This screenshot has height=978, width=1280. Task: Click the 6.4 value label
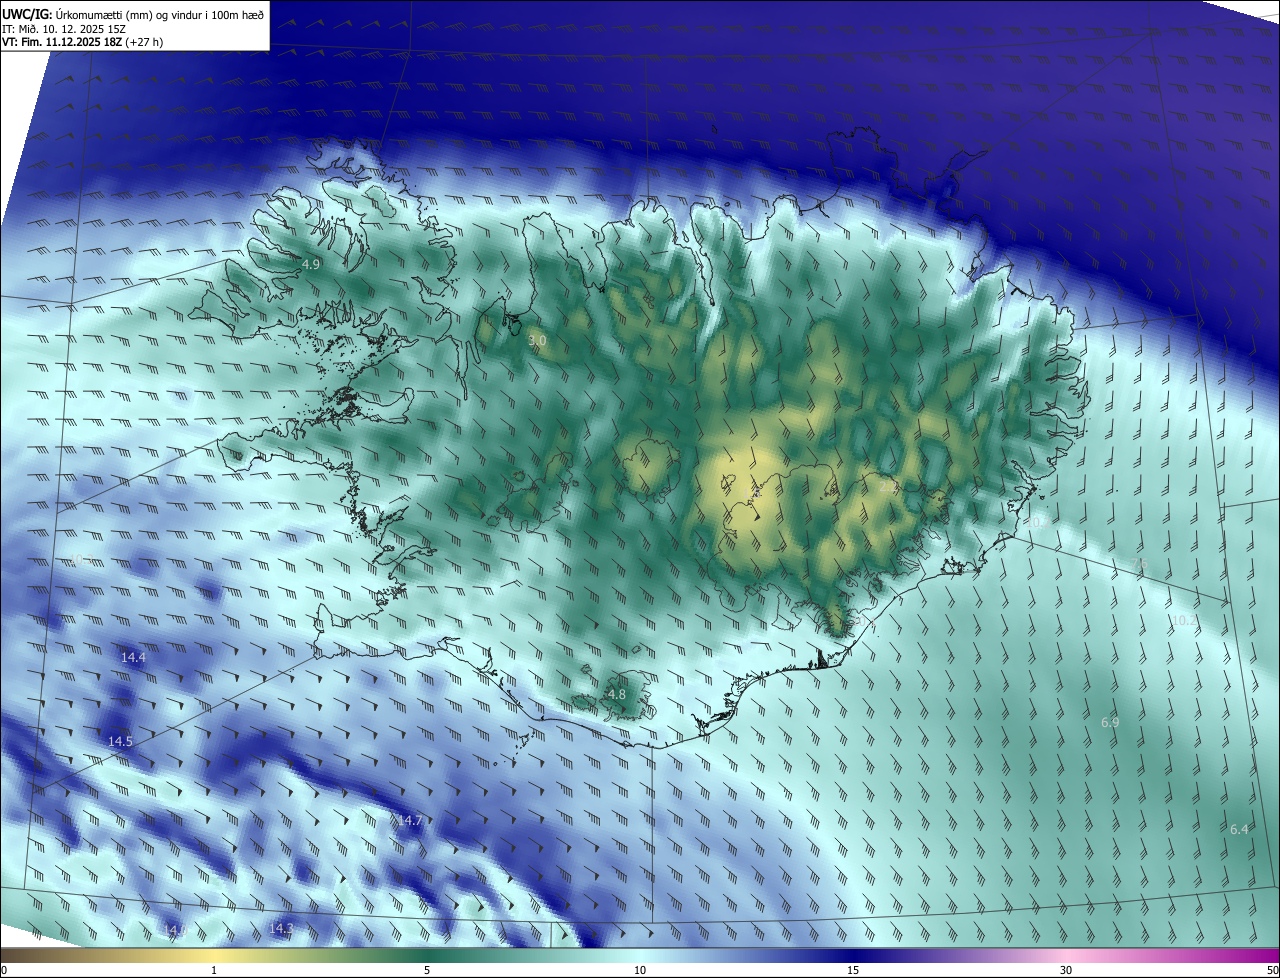click(x=1239, y=830)
